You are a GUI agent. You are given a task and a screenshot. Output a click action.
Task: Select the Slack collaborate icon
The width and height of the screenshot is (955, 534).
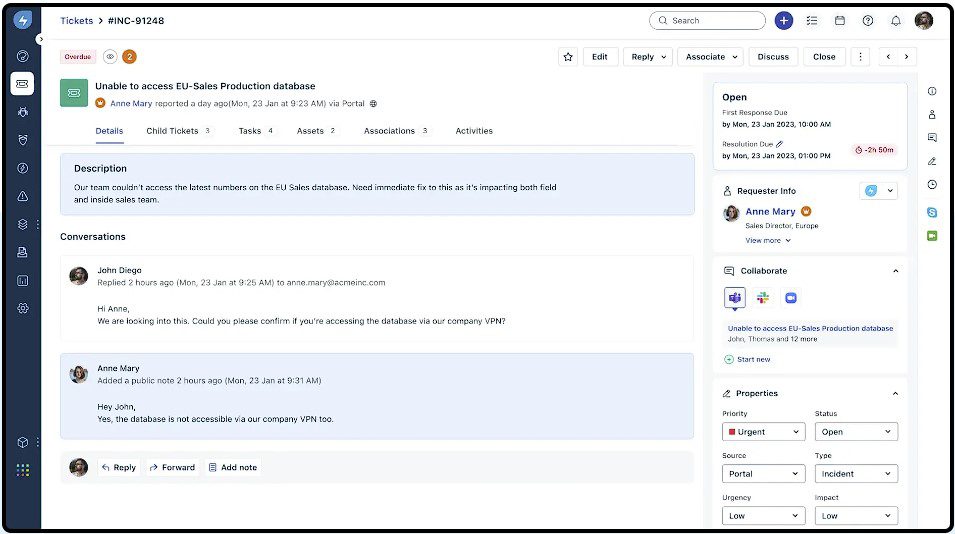(x=763, y=298)
